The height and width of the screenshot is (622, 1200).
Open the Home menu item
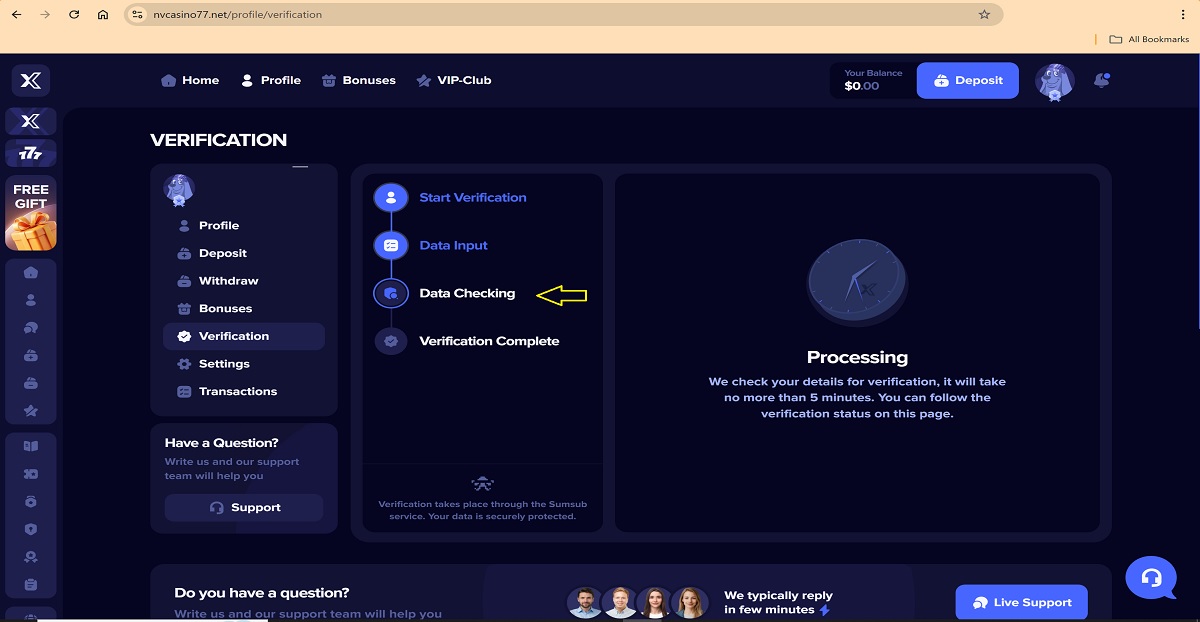click(190, 80)
